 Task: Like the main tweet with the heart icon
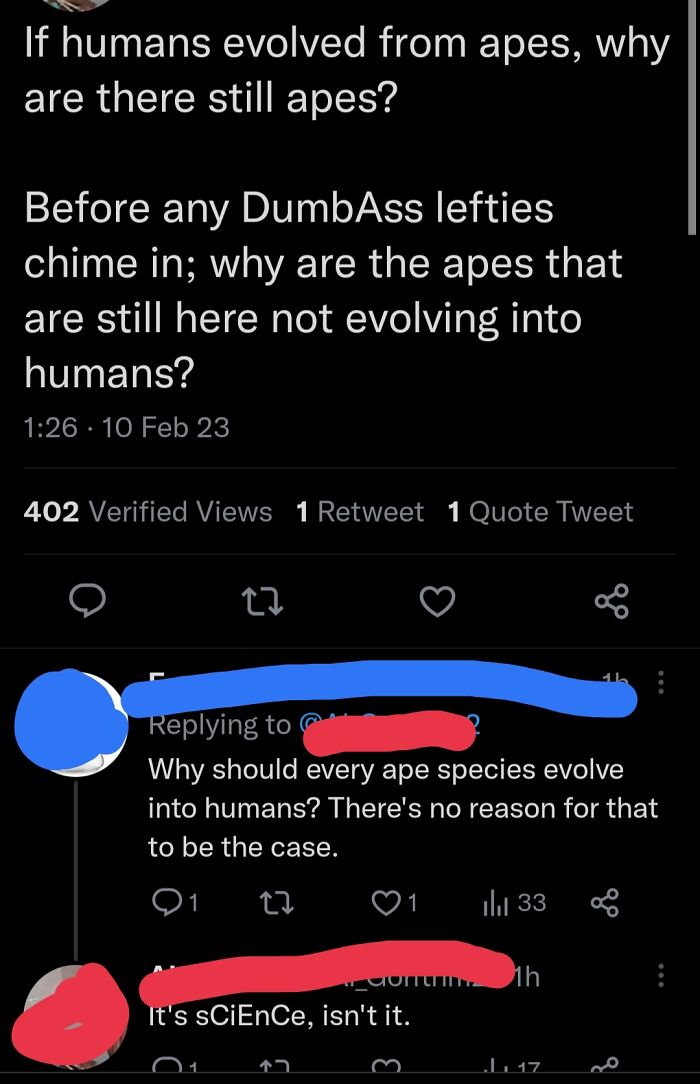(x=437, y=601)
